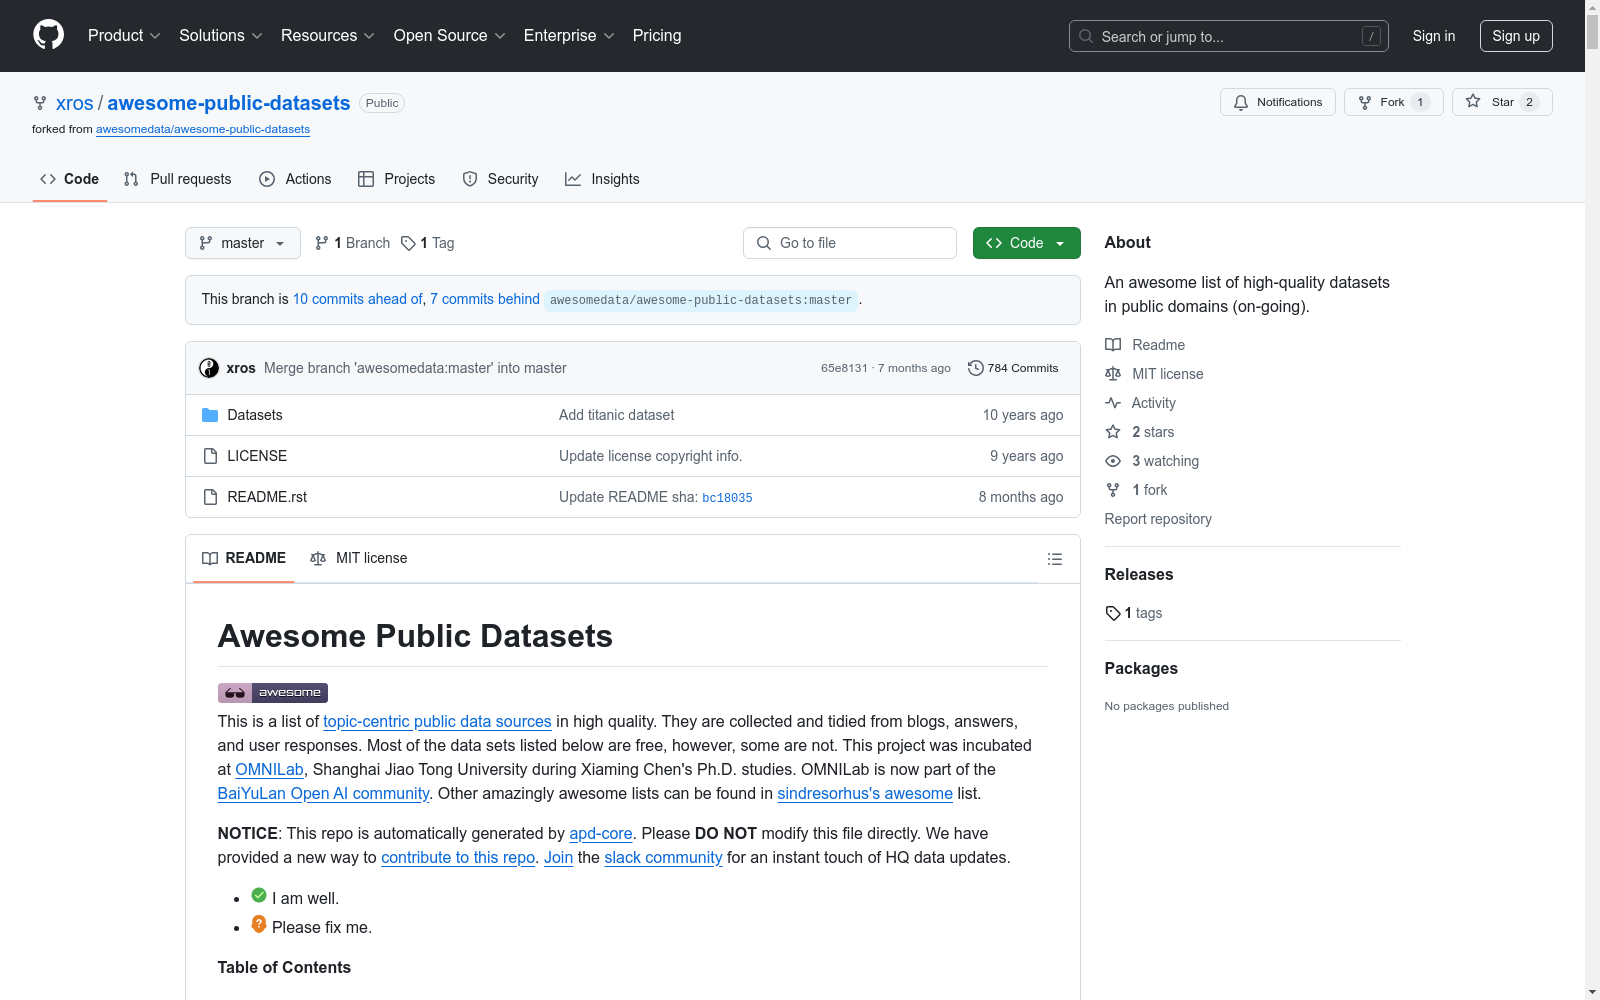1600x1000 pixels.
Task: Open the topic-centric public data sources link
Action: [437, 722]
